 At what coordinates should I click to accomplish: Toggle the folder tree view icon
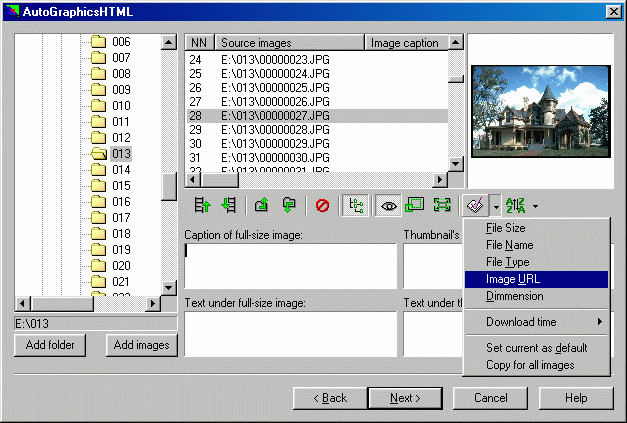tap(355, 206)
